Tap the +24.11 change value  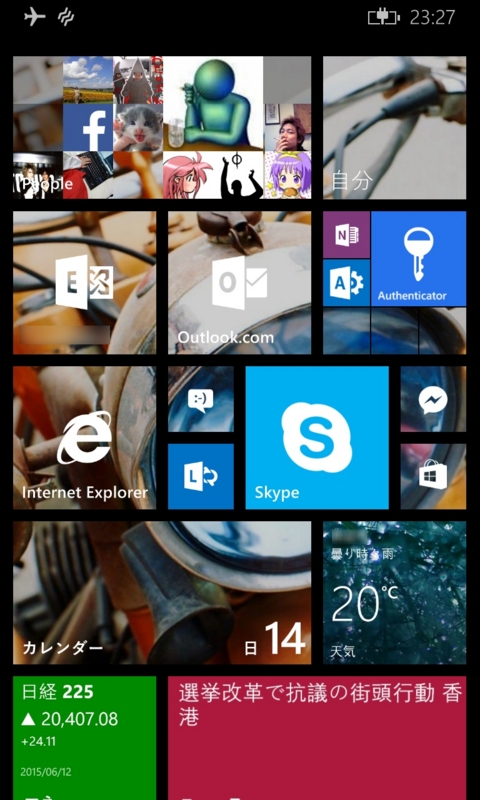pos(38,742)
